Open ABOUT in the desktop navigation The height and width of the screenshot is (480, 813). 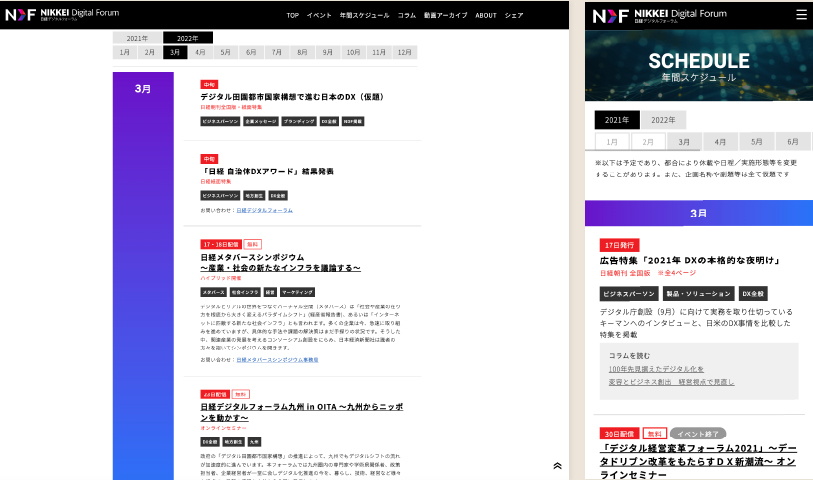coord(486,16)
